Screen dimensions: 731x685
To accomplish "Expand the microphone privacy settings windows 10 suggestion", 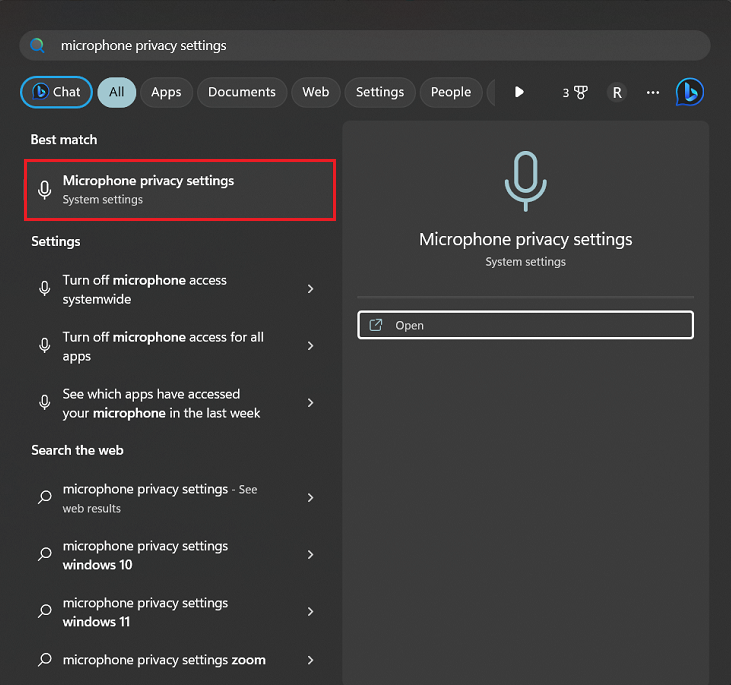I will point(310,555).
